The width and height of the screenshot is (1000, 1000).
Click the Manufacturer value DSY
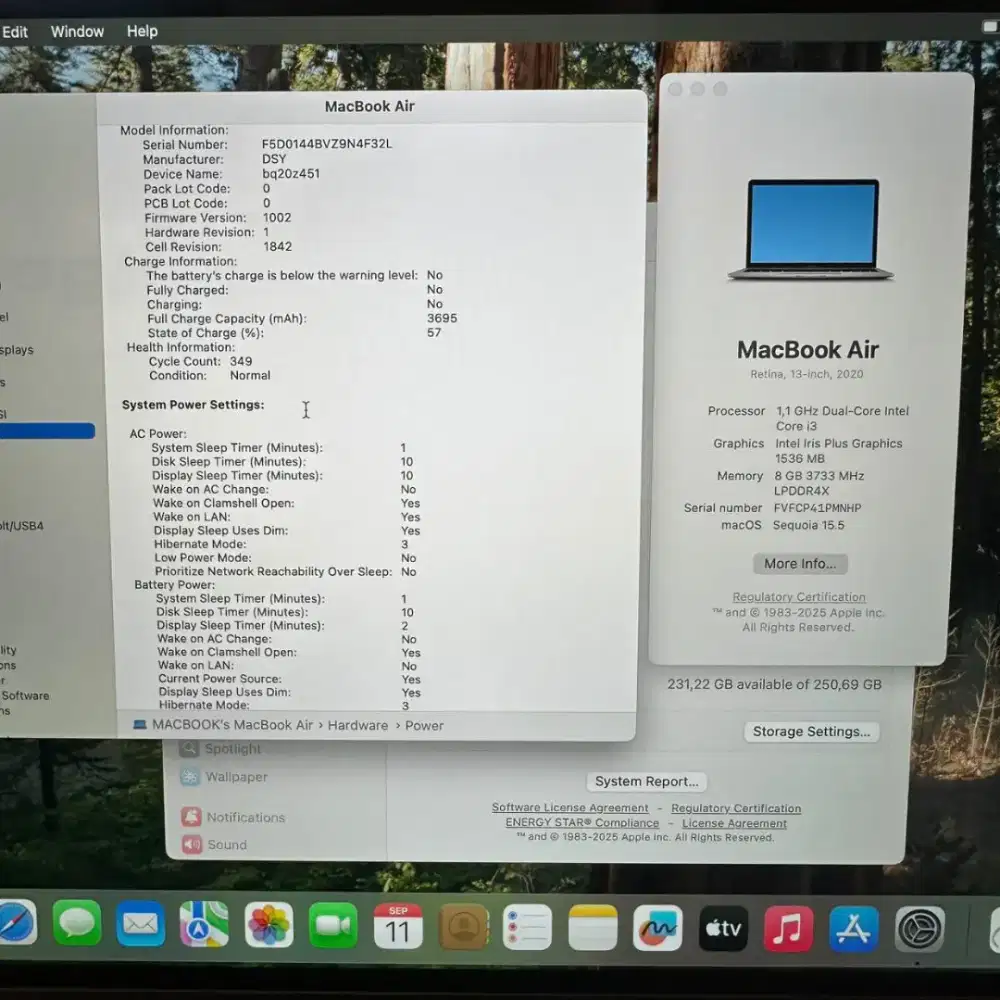coord(274,159)
